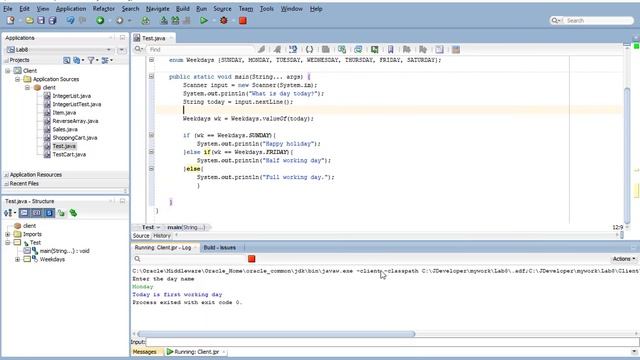640x360 pixels.
Task: Click the Save All toolbar icon
Action: click(x=52, y=20)
